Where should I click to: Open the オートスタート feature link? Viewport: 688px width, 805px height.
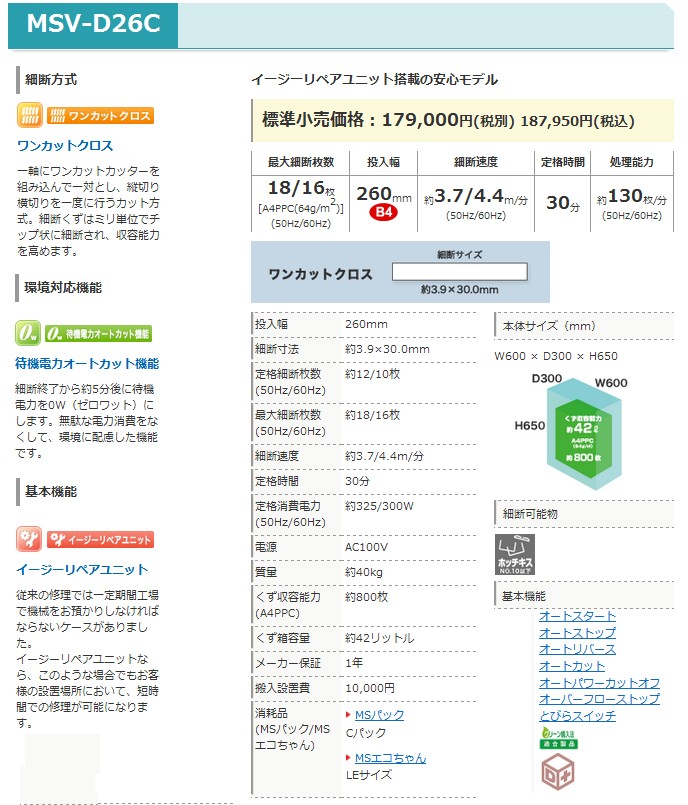click(577, 616)
